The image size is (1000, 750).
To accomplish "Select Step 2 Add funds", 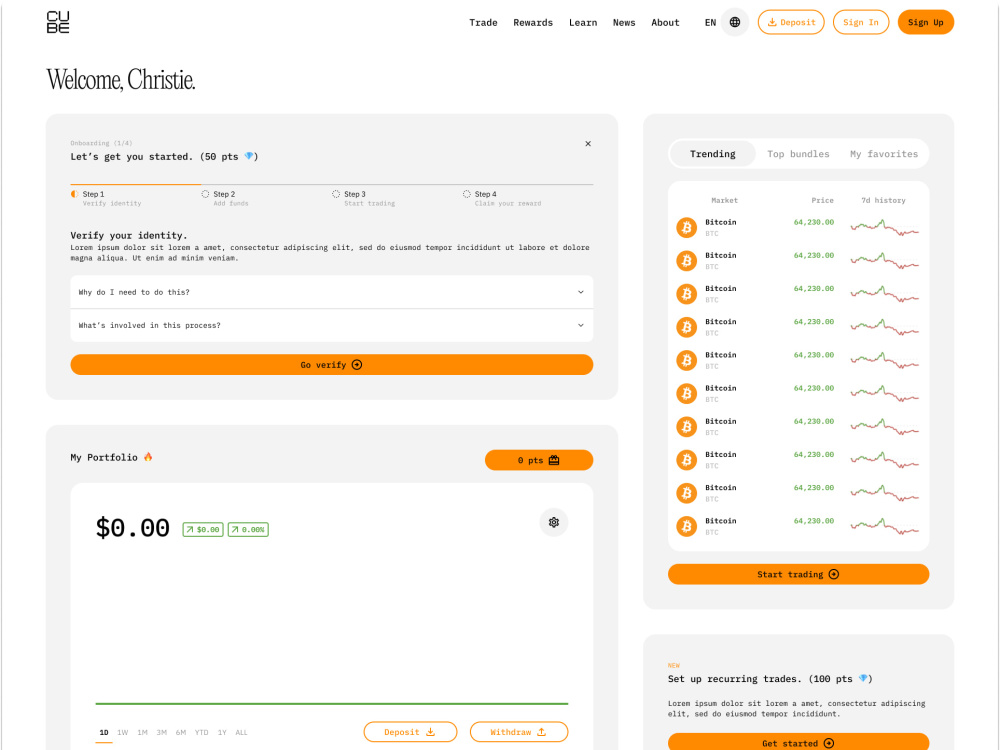I will [x=225, y=198].
